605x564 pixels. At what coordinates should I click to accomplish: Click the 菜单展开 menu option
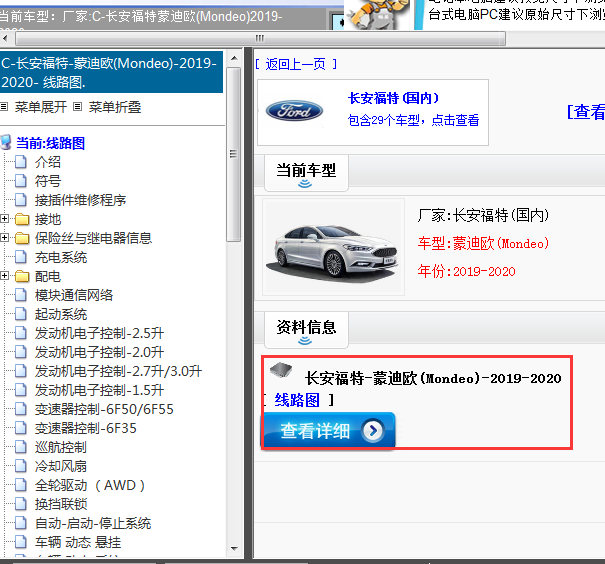click(41, 107)
